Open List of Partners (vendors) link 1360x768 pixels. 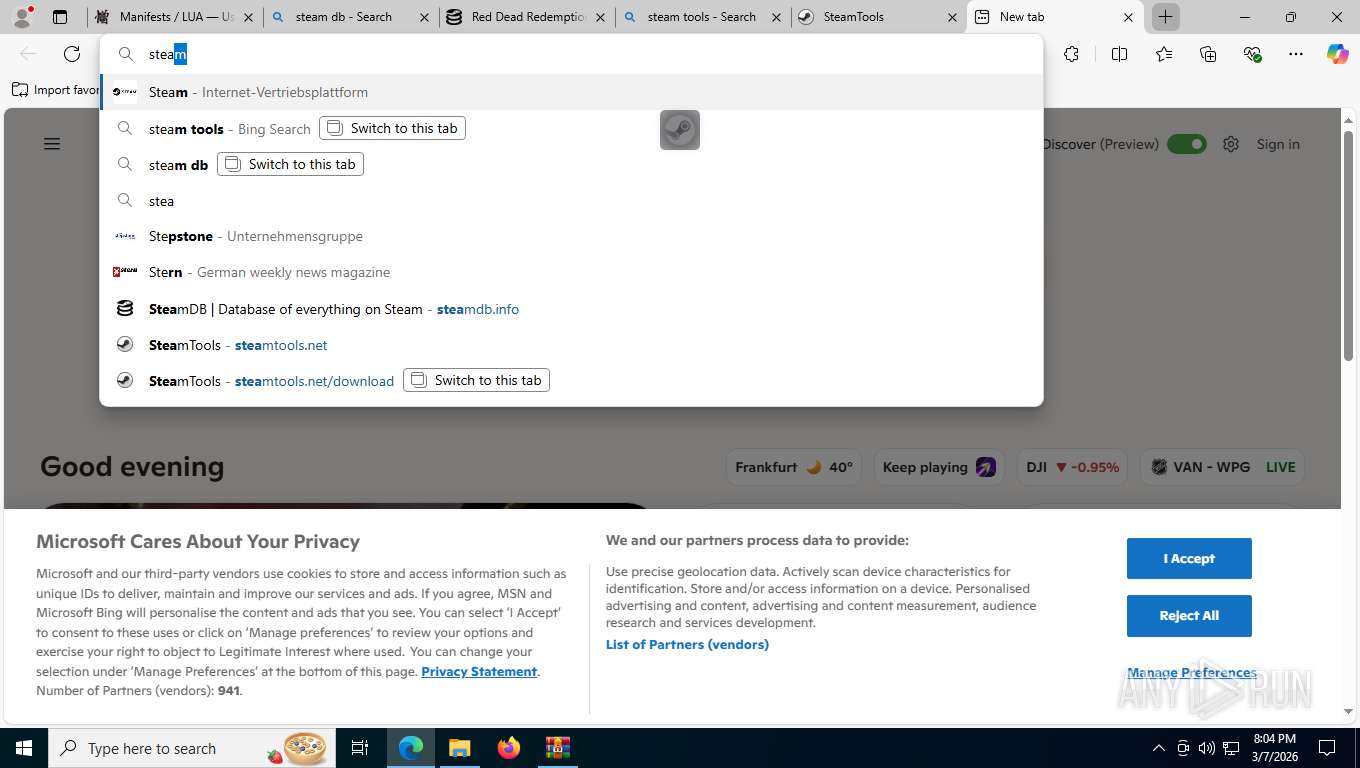pos(687,644)
